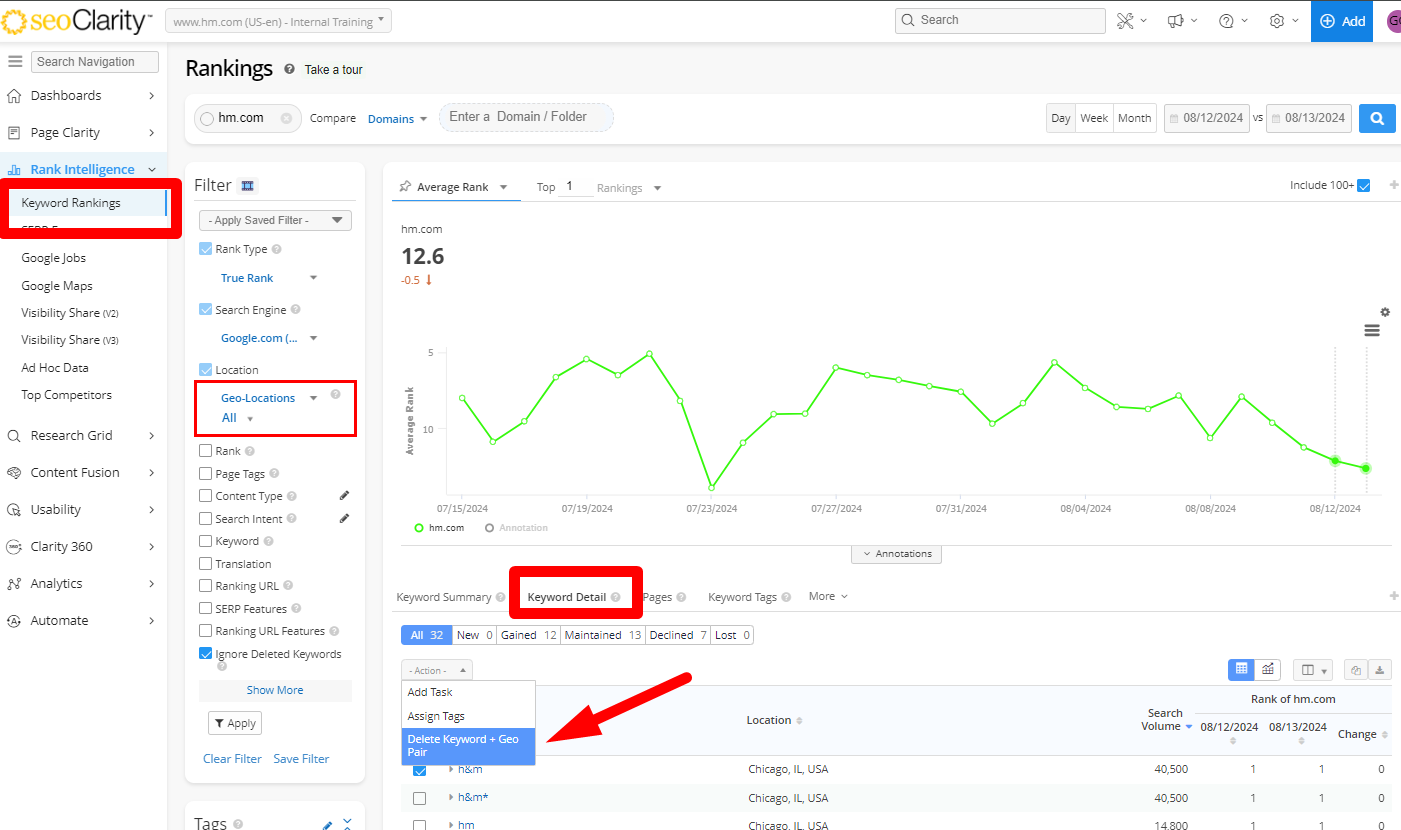
Task: Edit Search Intent with pencil icon
Action: click(344, 518)
